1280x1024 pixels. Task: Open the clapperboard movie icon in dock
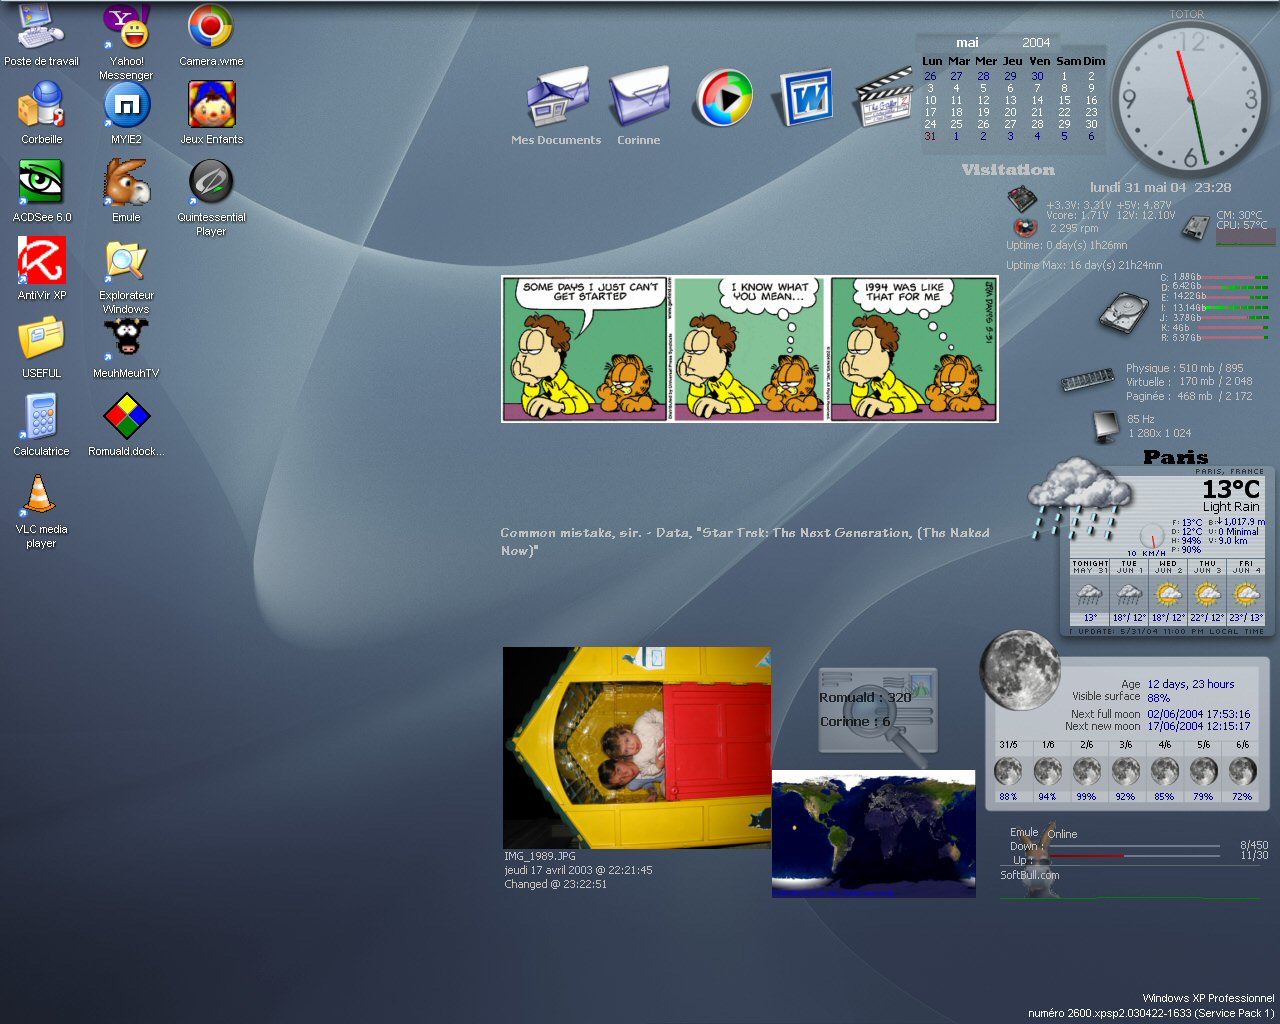[x=884, y=97]
